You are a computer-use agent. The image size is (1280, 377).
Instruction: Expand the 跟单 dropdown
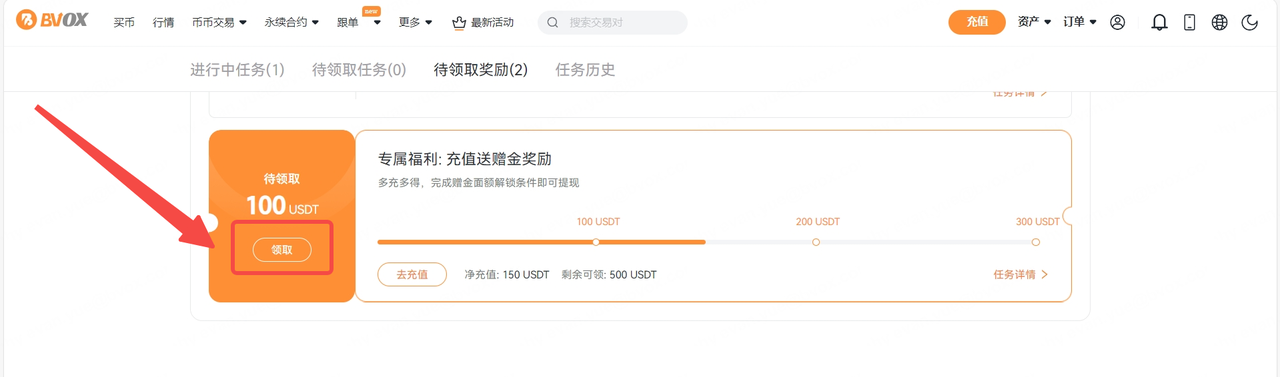pos(358,22)
